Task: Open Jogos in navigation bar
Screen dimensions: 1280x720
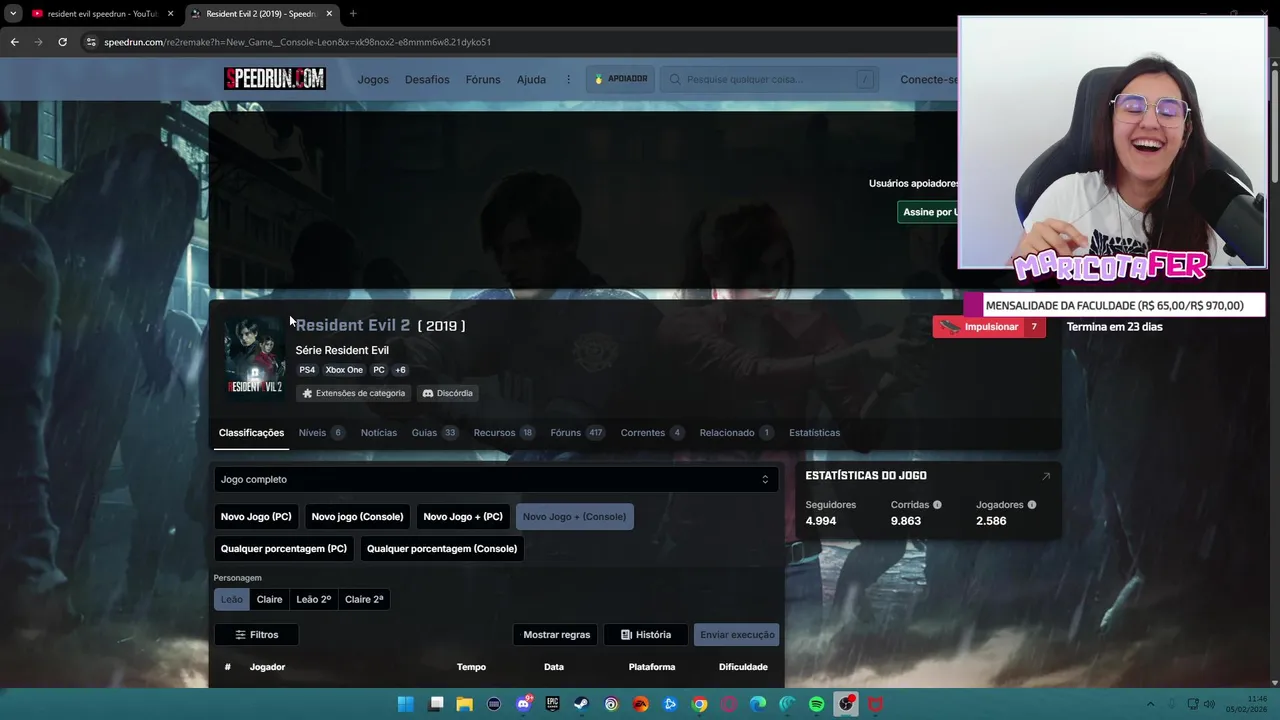Action: [x=373, y=79]
